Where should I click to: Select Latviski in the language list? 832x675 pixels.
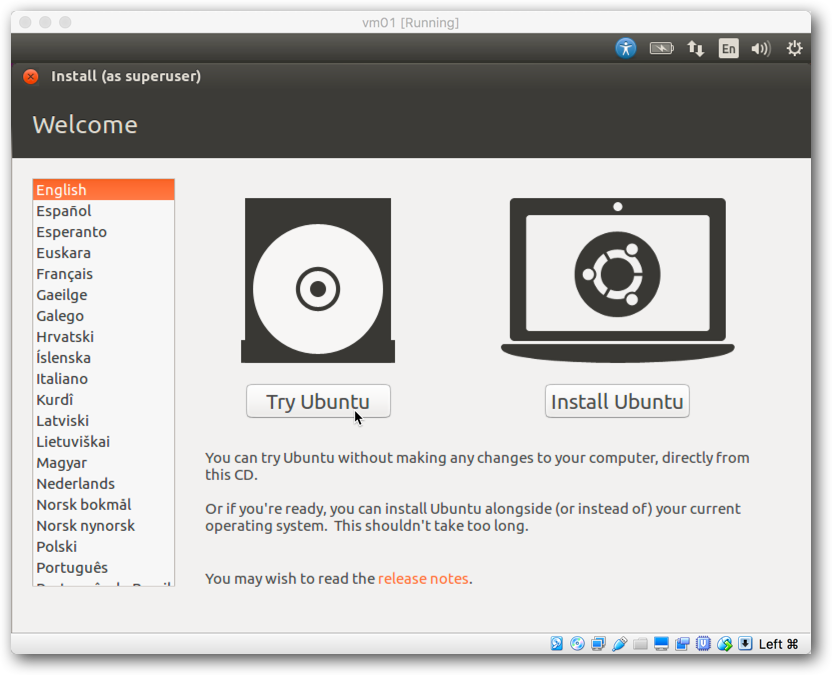(x=103, y=421)
